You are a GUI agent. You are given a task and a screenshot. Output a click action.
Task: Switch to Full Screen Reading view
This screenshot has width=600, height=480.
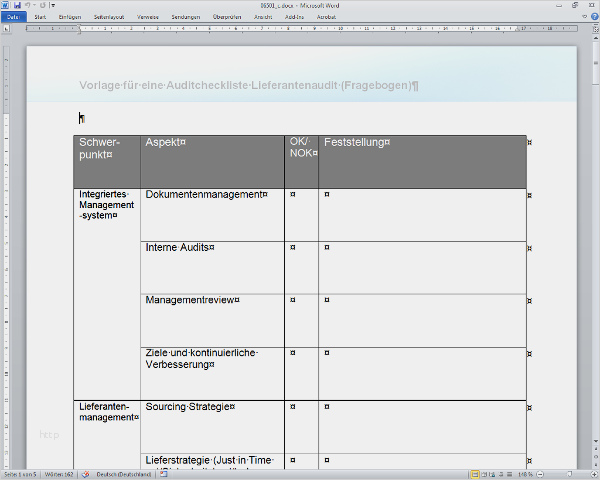click(x=484, y=474)
